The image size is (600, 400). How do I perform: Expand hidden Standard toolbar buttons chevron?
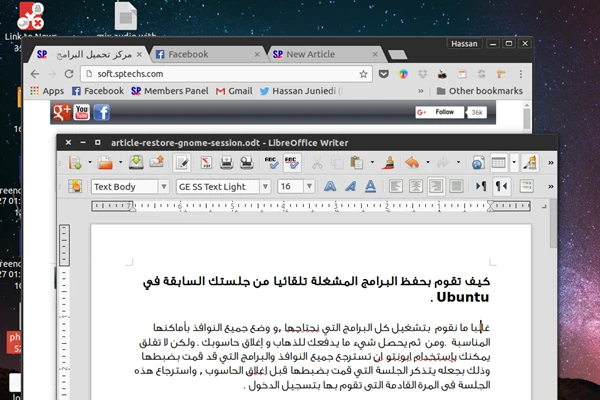click(551, 163)
